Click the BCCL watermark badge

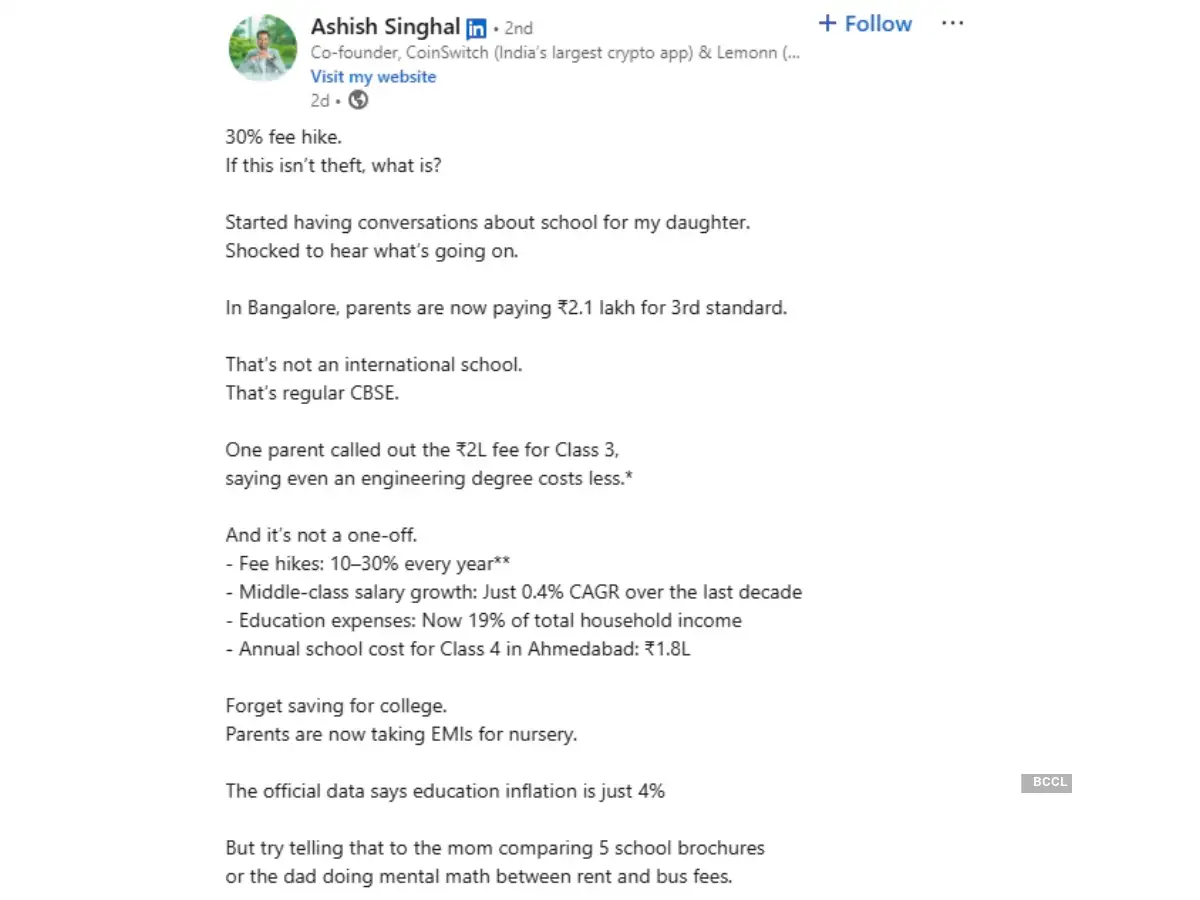coord(1046,783)
